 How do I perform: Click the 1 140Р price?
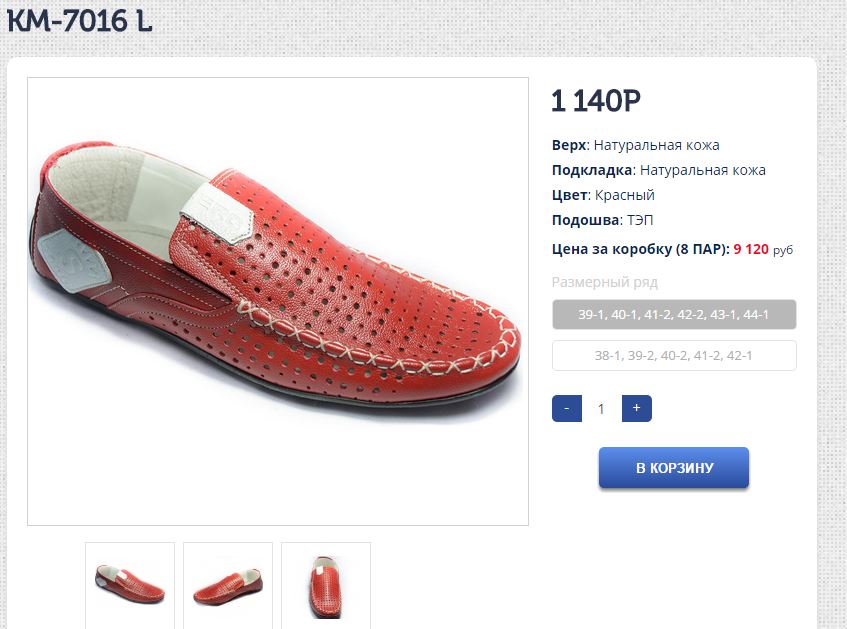(x=596, y=100)
